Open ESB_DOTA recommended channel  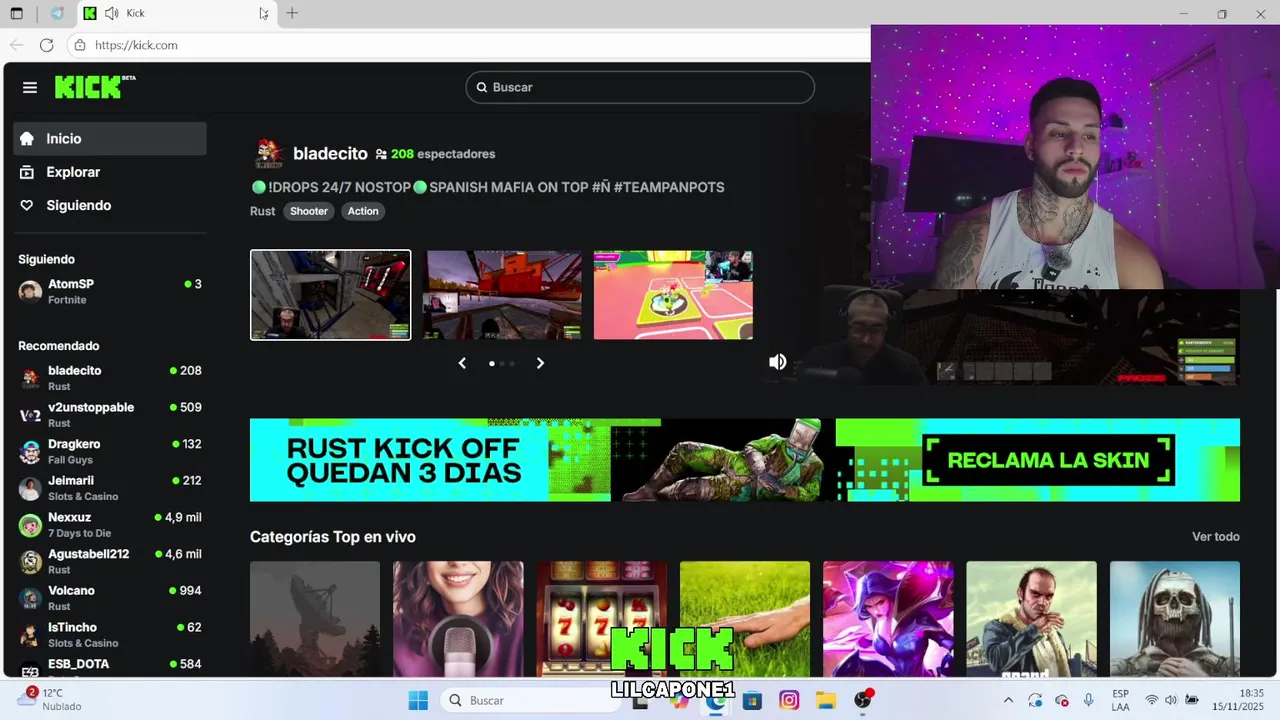110,666
